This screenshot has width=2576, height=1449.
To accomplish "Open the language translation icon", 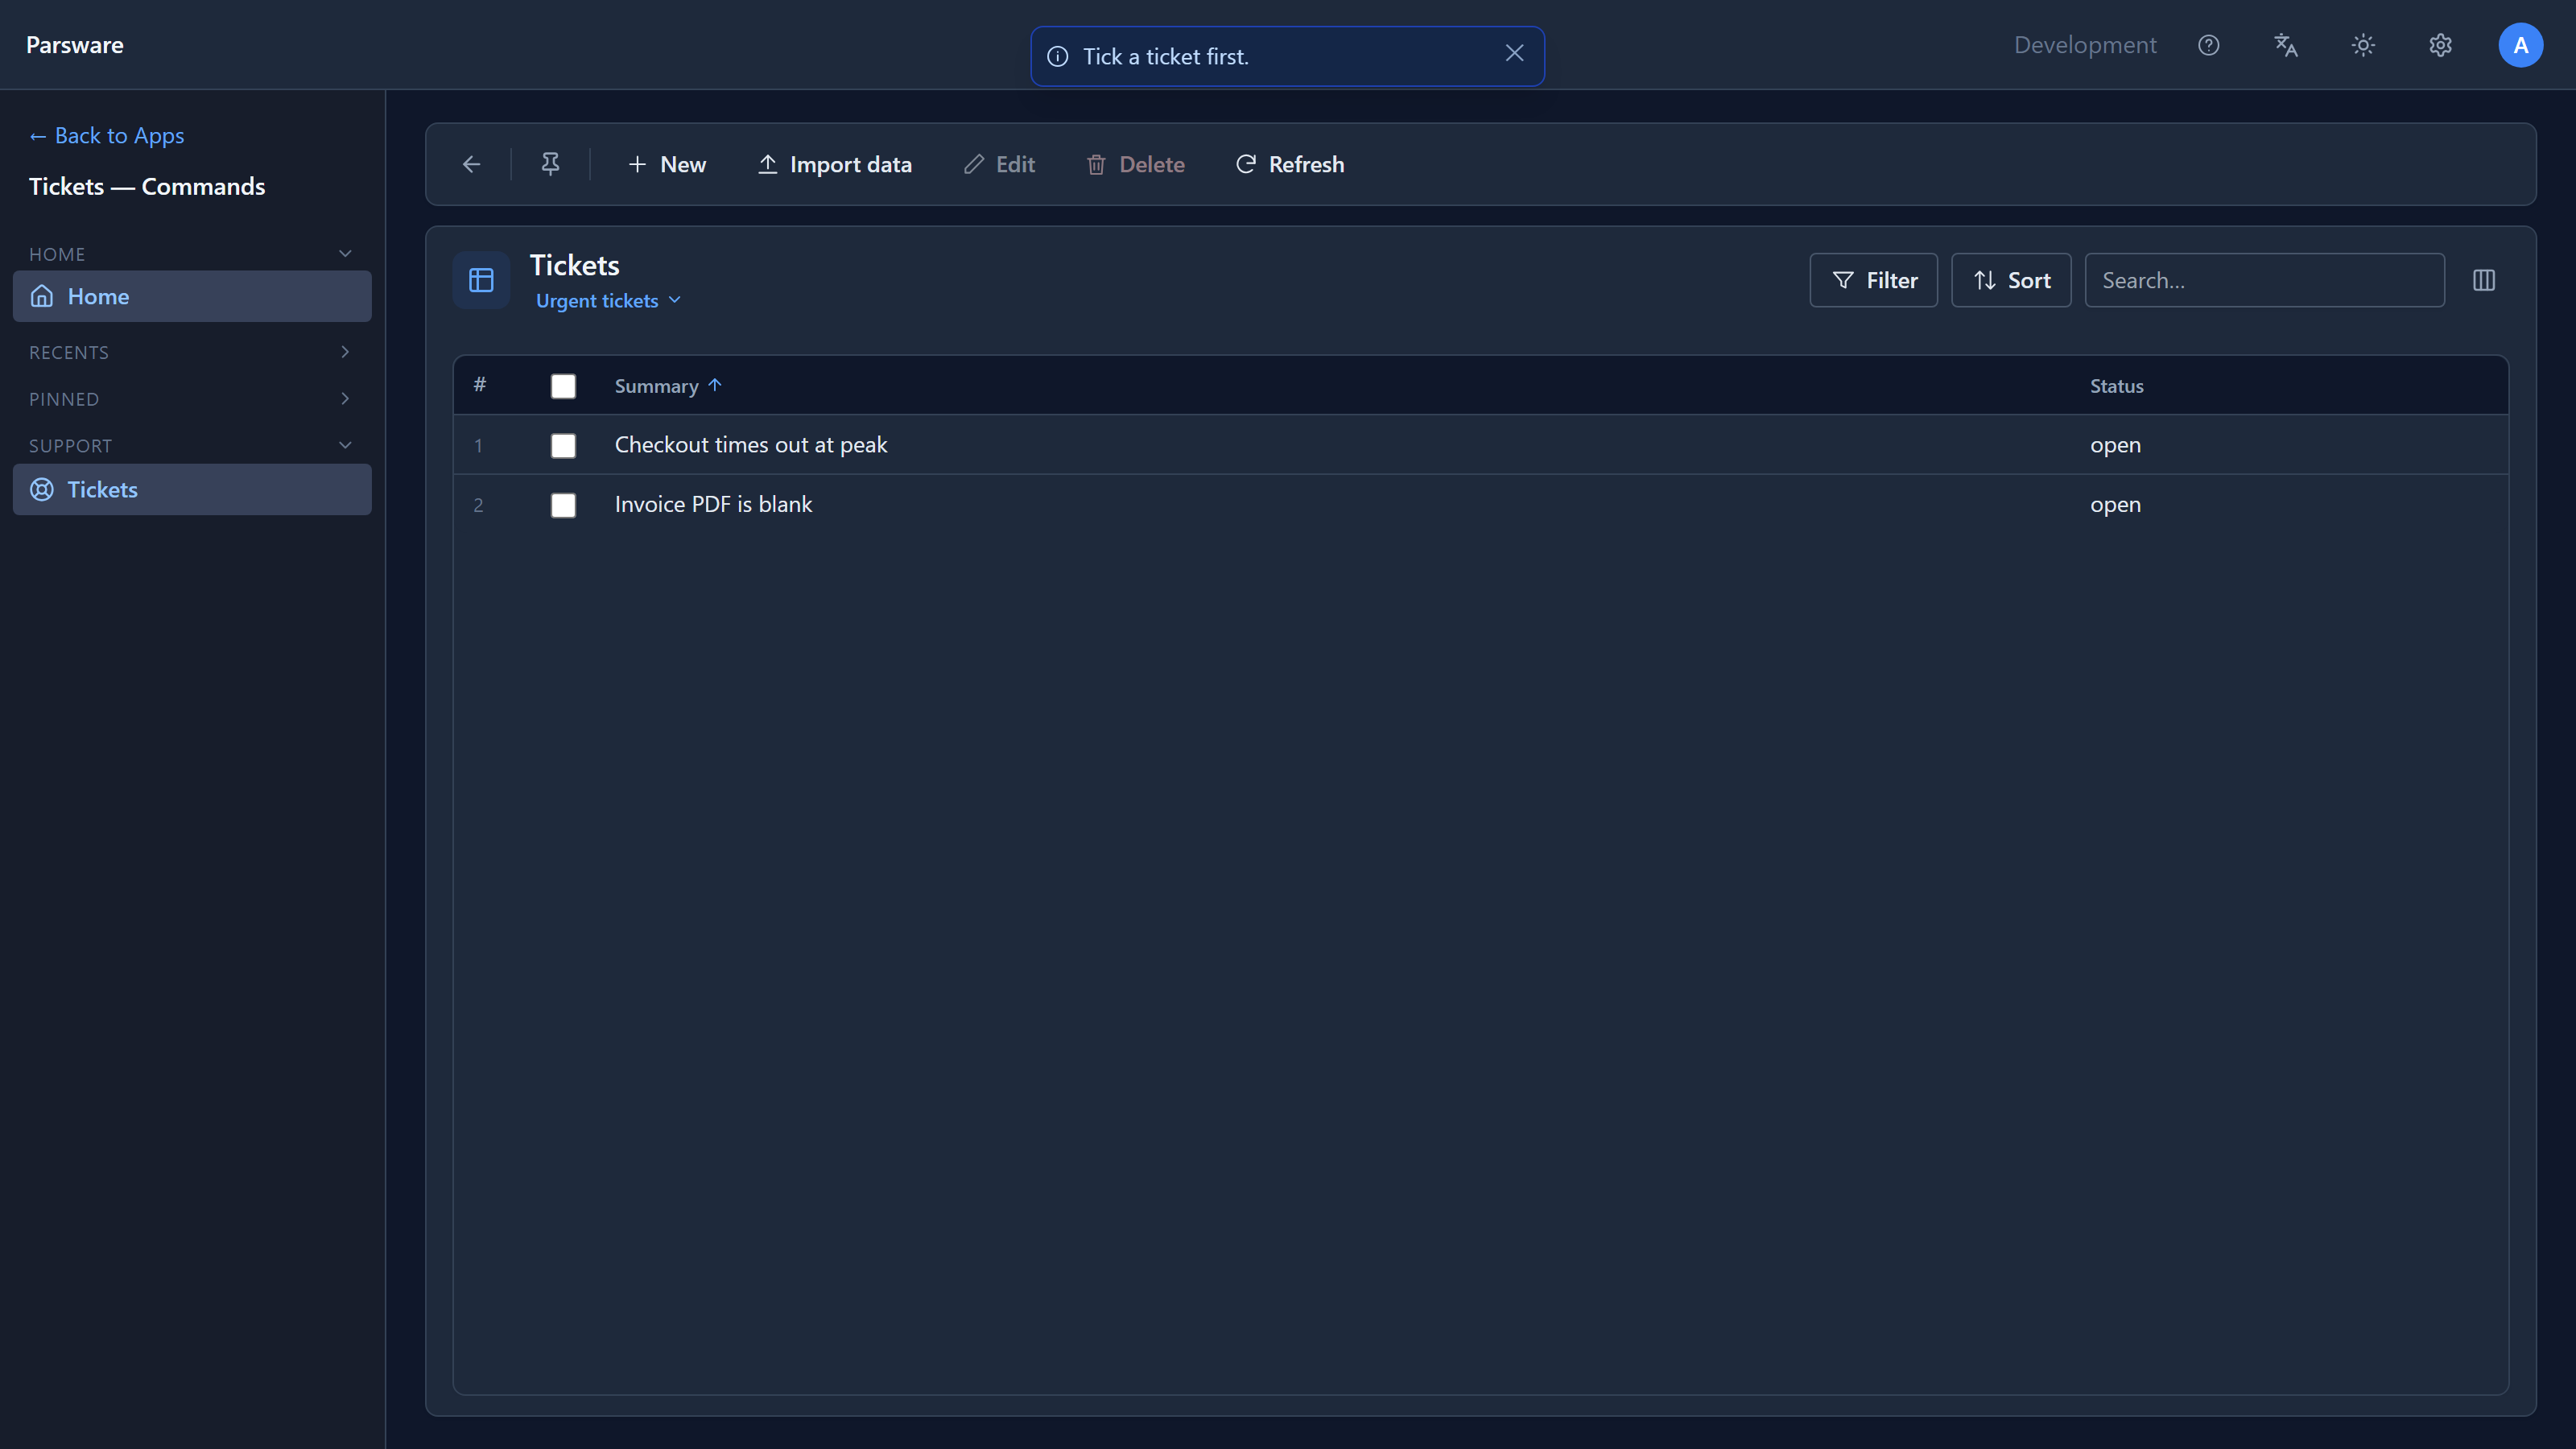I will tap(2286, 45).
